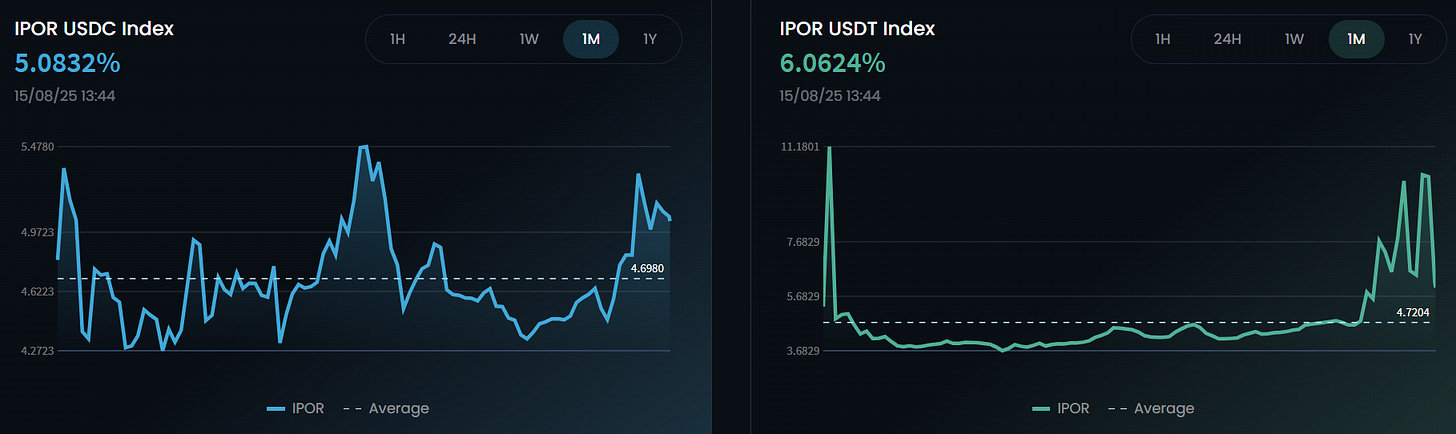Viewport: 1456px width, 434px height.
Task: Select 1Y range on USDT Index chart
Action: [1415, 39]
